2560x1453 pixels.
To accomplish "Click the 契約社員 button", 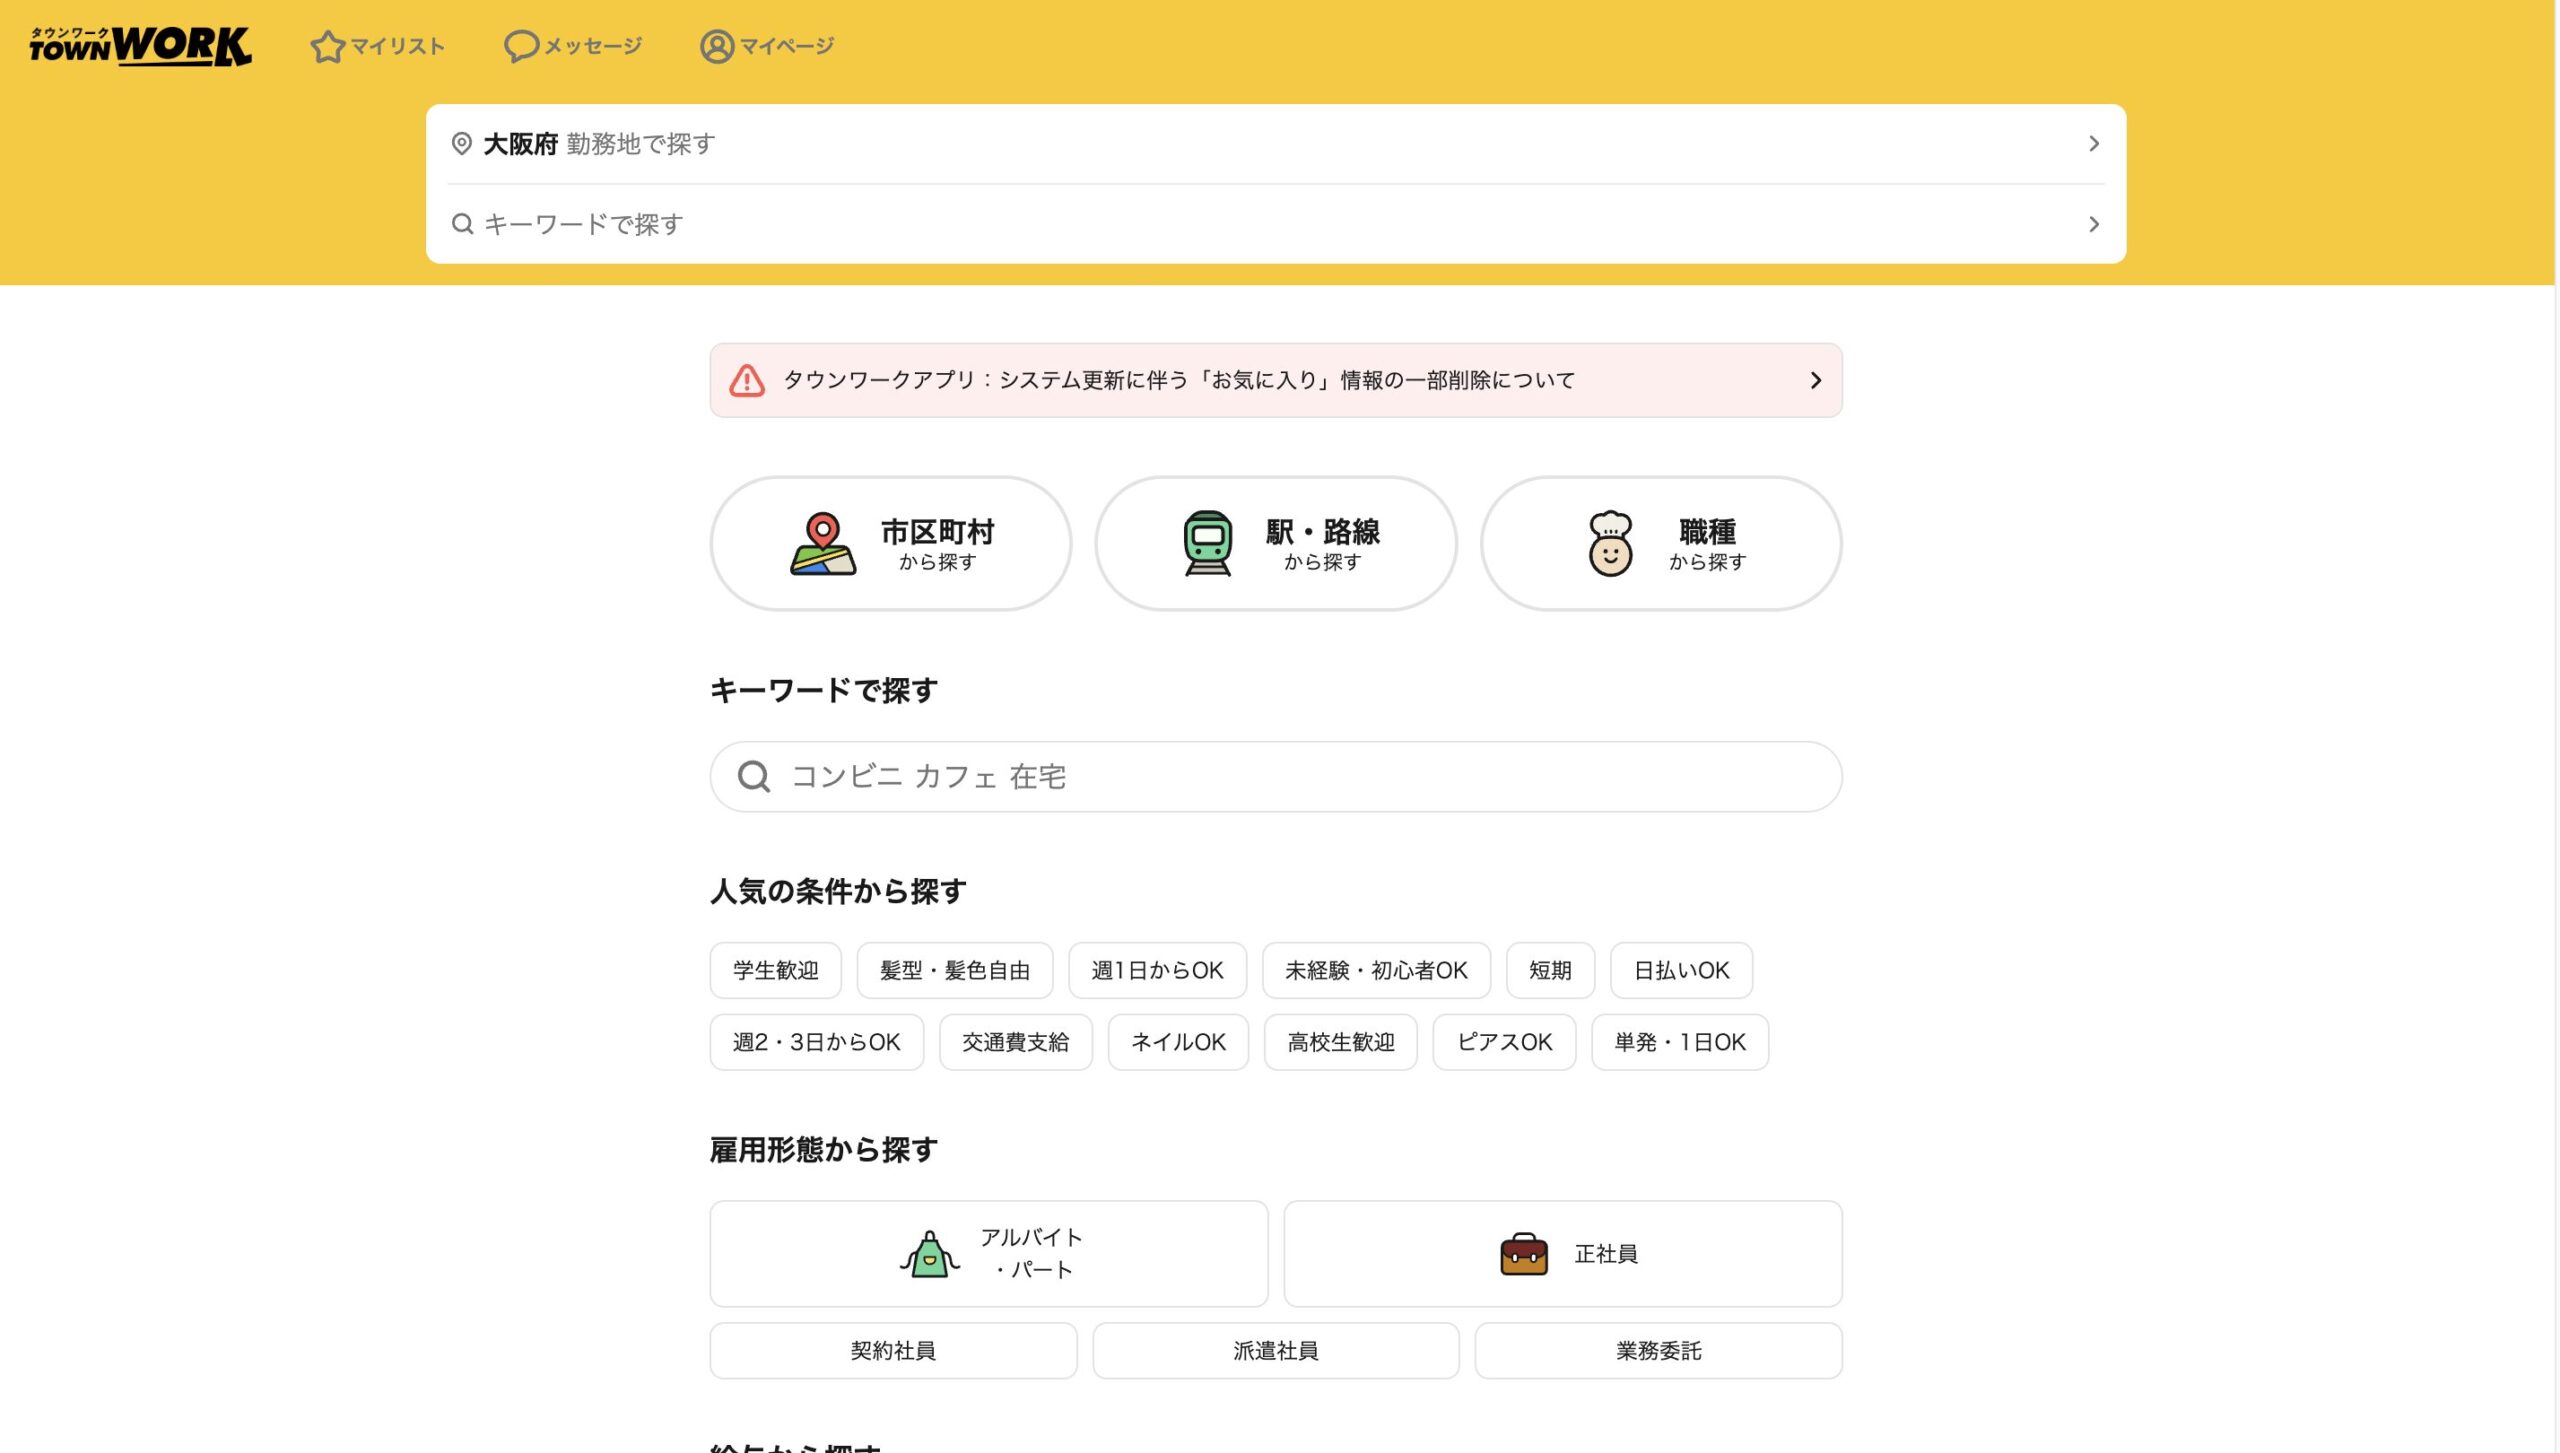I will 893,1351.
